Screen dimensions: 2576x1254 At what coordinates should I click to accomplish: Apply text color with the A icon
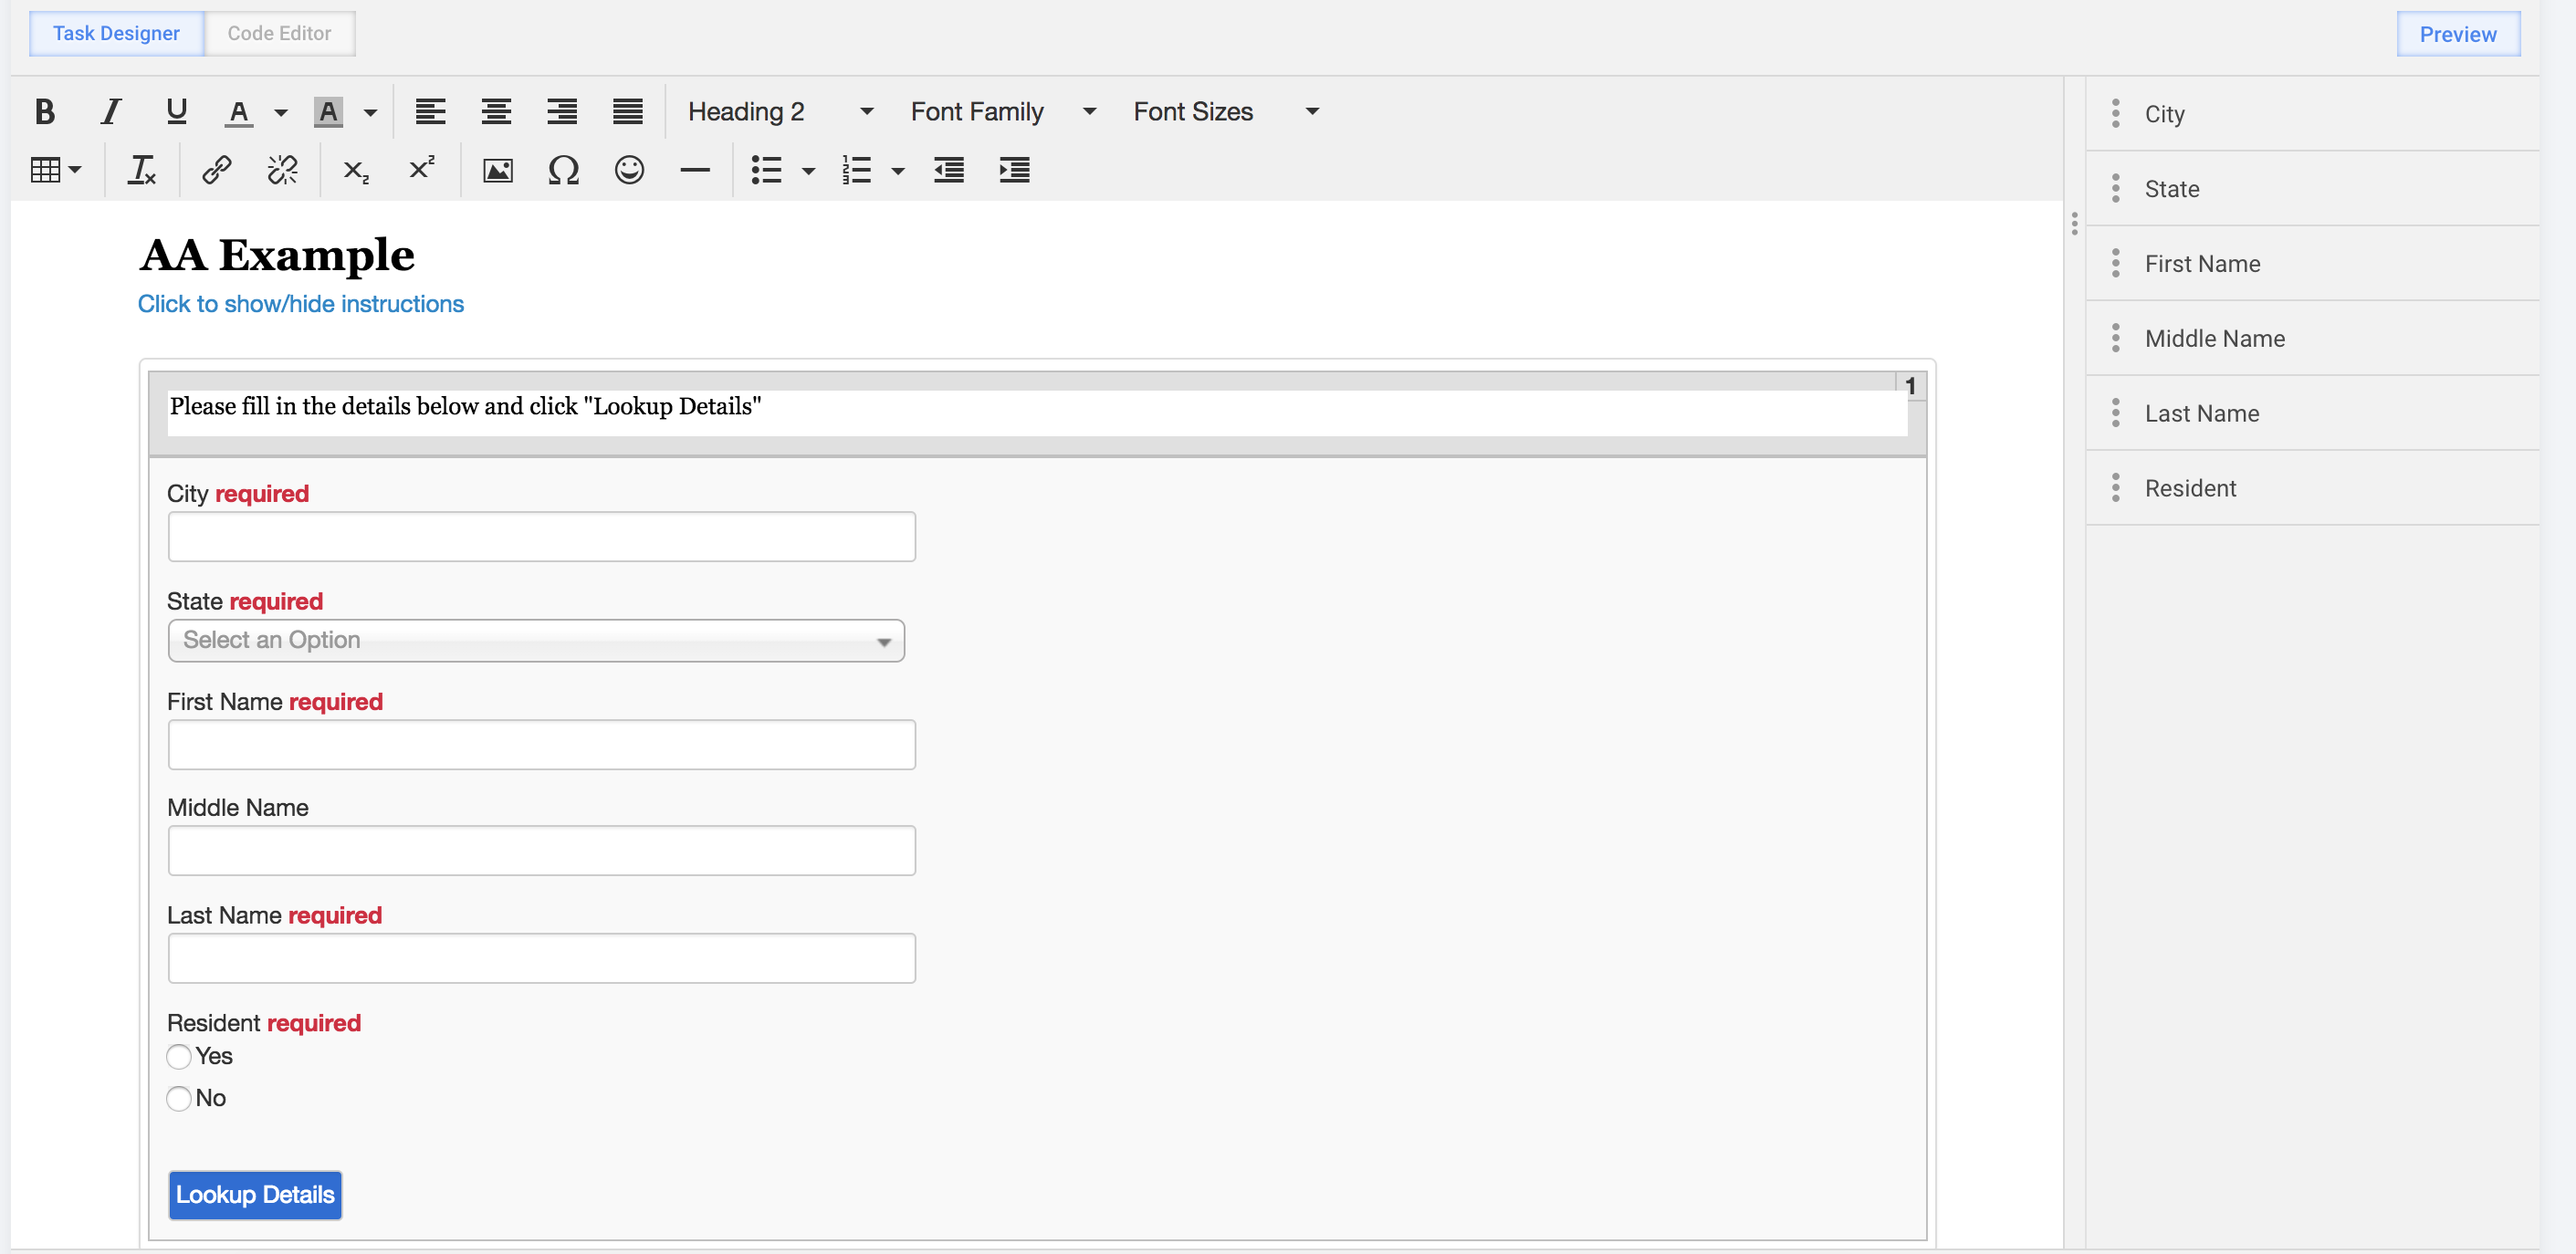pyautogui.click(x=238, y=111)
